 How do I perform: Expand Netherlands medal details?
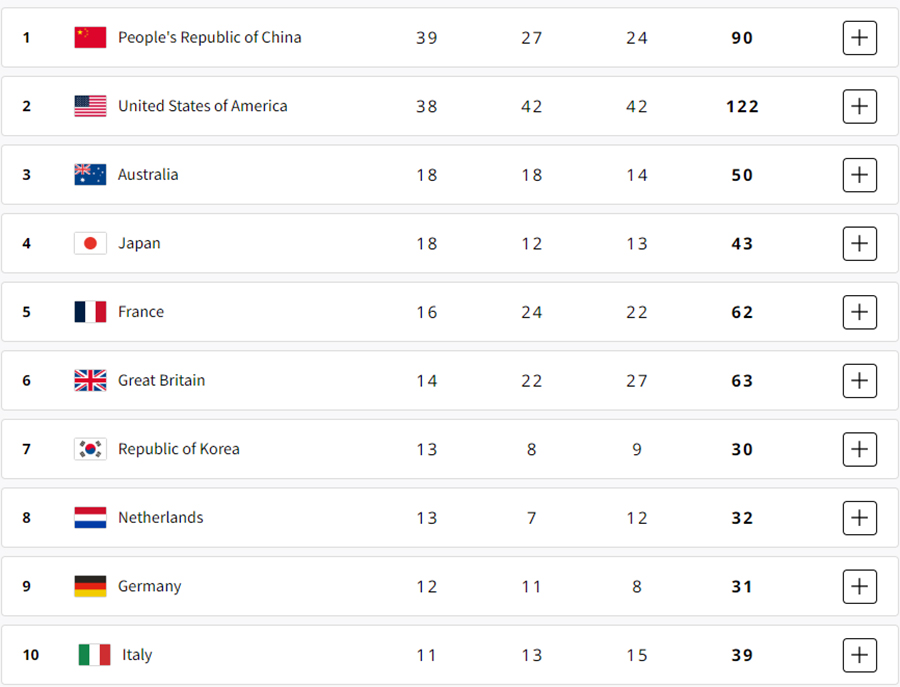point(859,518)
